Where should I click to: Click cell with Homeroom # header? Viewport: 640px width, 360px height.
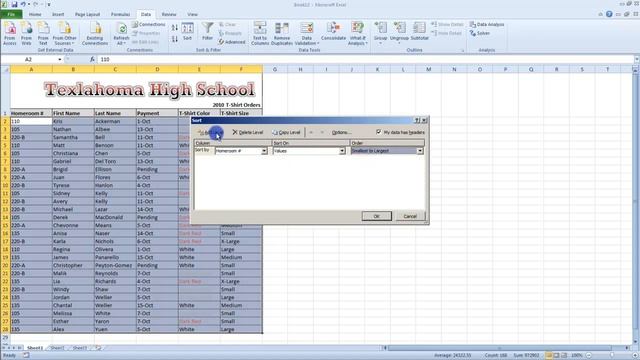coord(31,113)
